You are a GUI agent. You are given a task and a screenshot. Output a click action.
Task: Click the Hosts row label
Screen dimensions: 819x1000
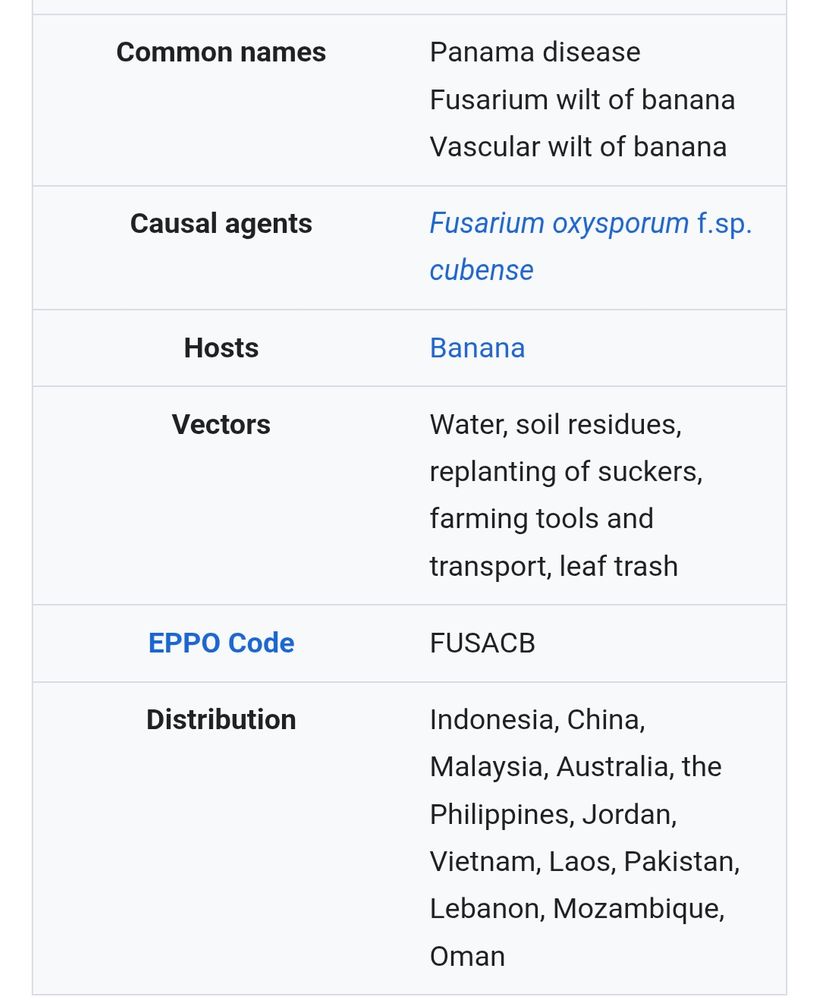(221, 348)
